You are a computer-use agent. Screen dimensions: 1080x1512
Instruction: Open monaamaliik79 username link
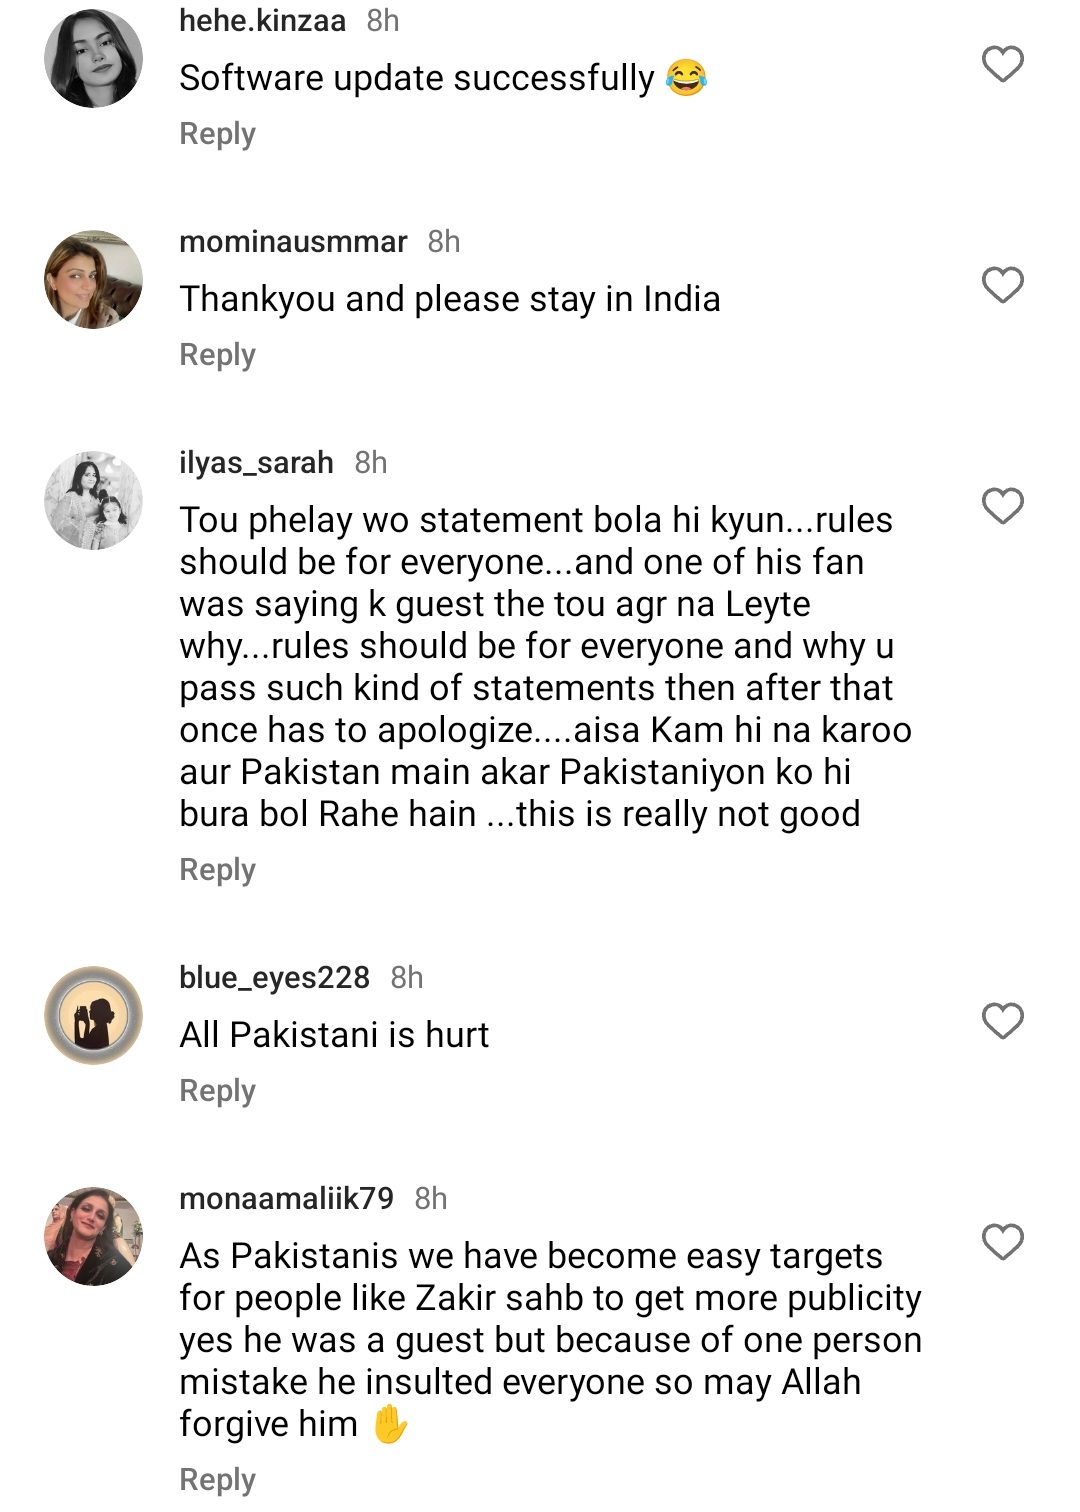[x=286, y=1198]
